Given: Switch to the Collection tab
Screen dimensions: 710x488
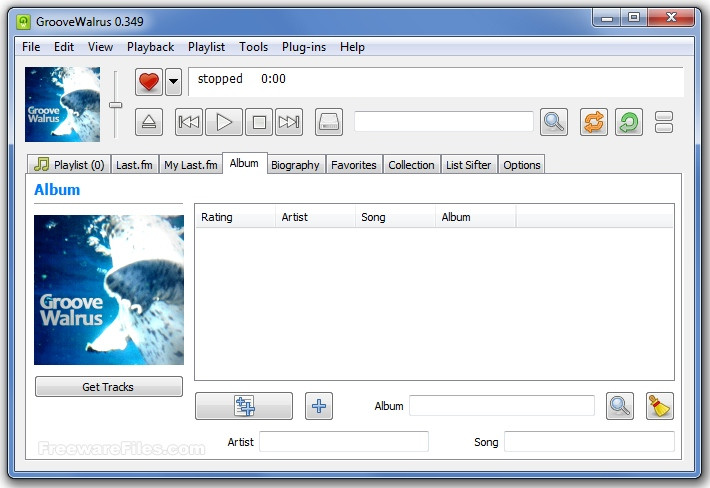Looking at the screenshot, I should coord(411,165).
